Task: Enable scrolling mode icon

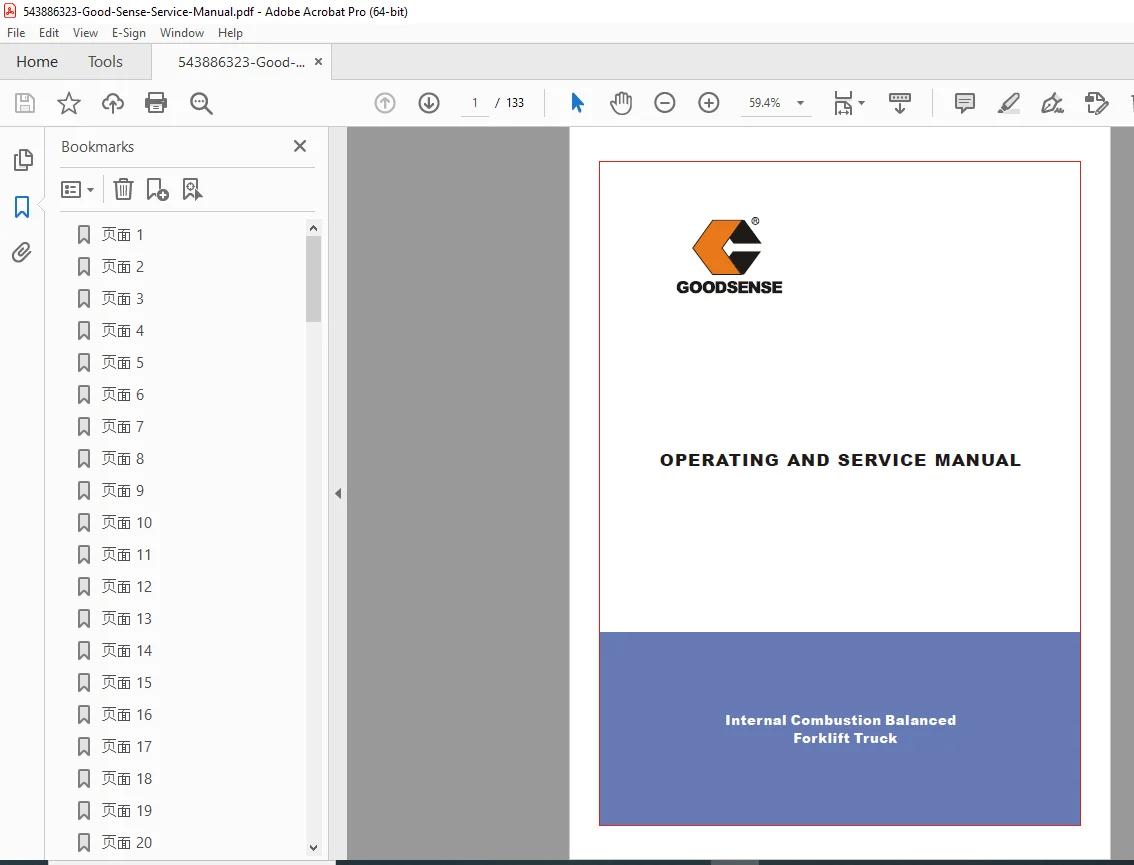Action: click(900, 103)
